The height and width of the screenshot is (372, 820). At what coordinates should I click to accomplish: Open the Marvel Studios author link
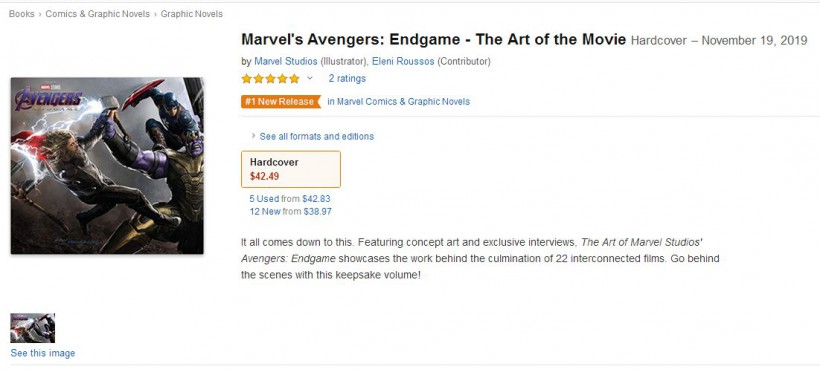pos(286,61)
